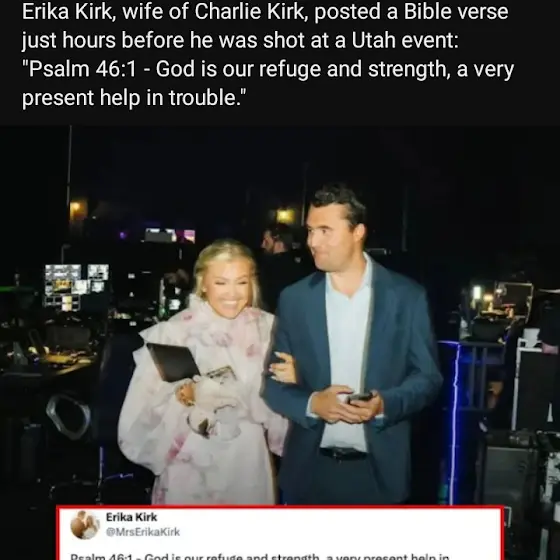Click the bearded man in background
This screenshot has width=560, height=560.
click(277, 239)
